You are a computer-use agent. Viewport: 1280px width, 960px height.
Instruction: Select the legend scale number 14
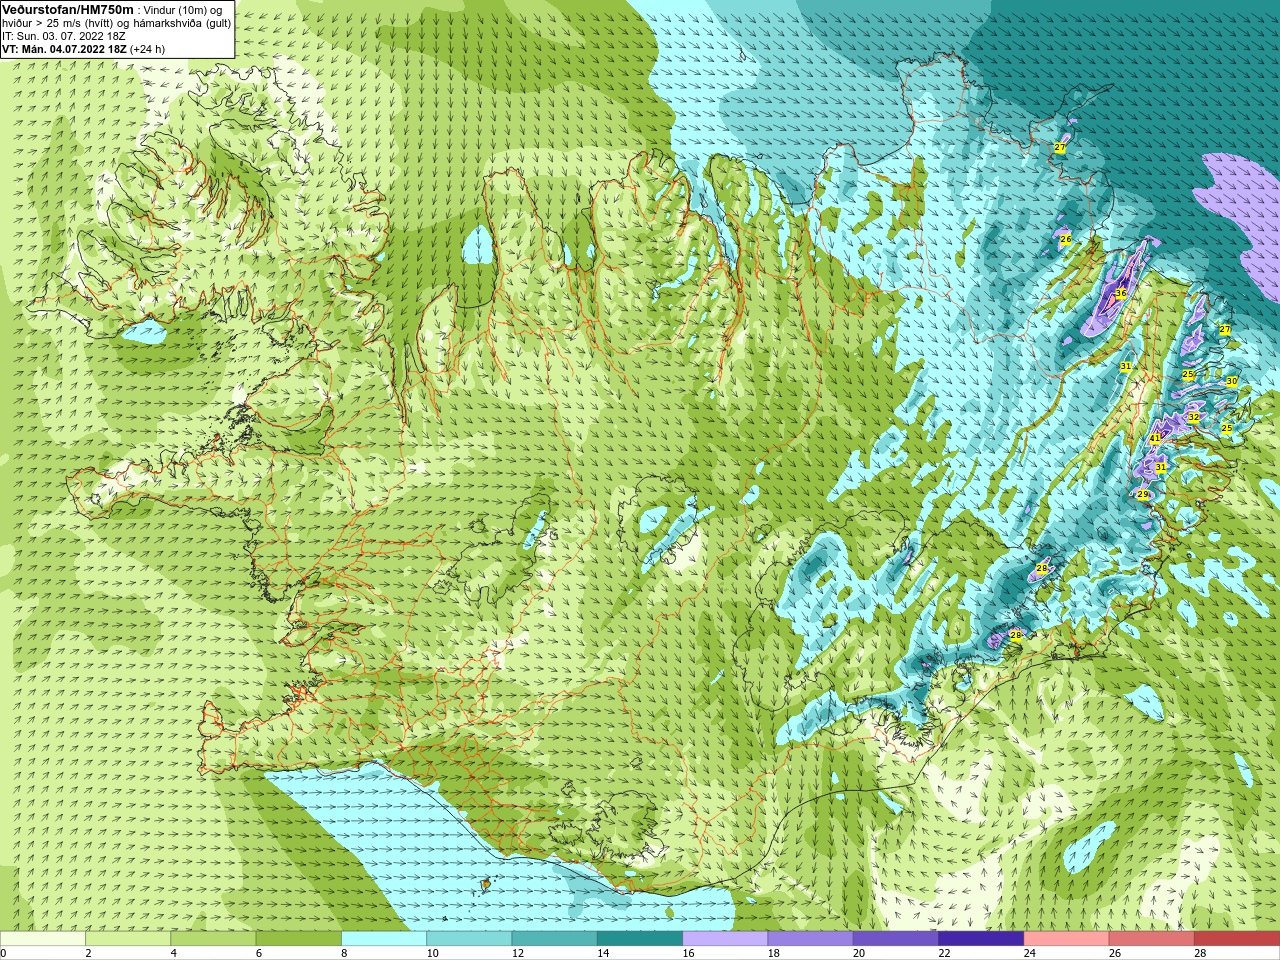[x=603, y=953]
